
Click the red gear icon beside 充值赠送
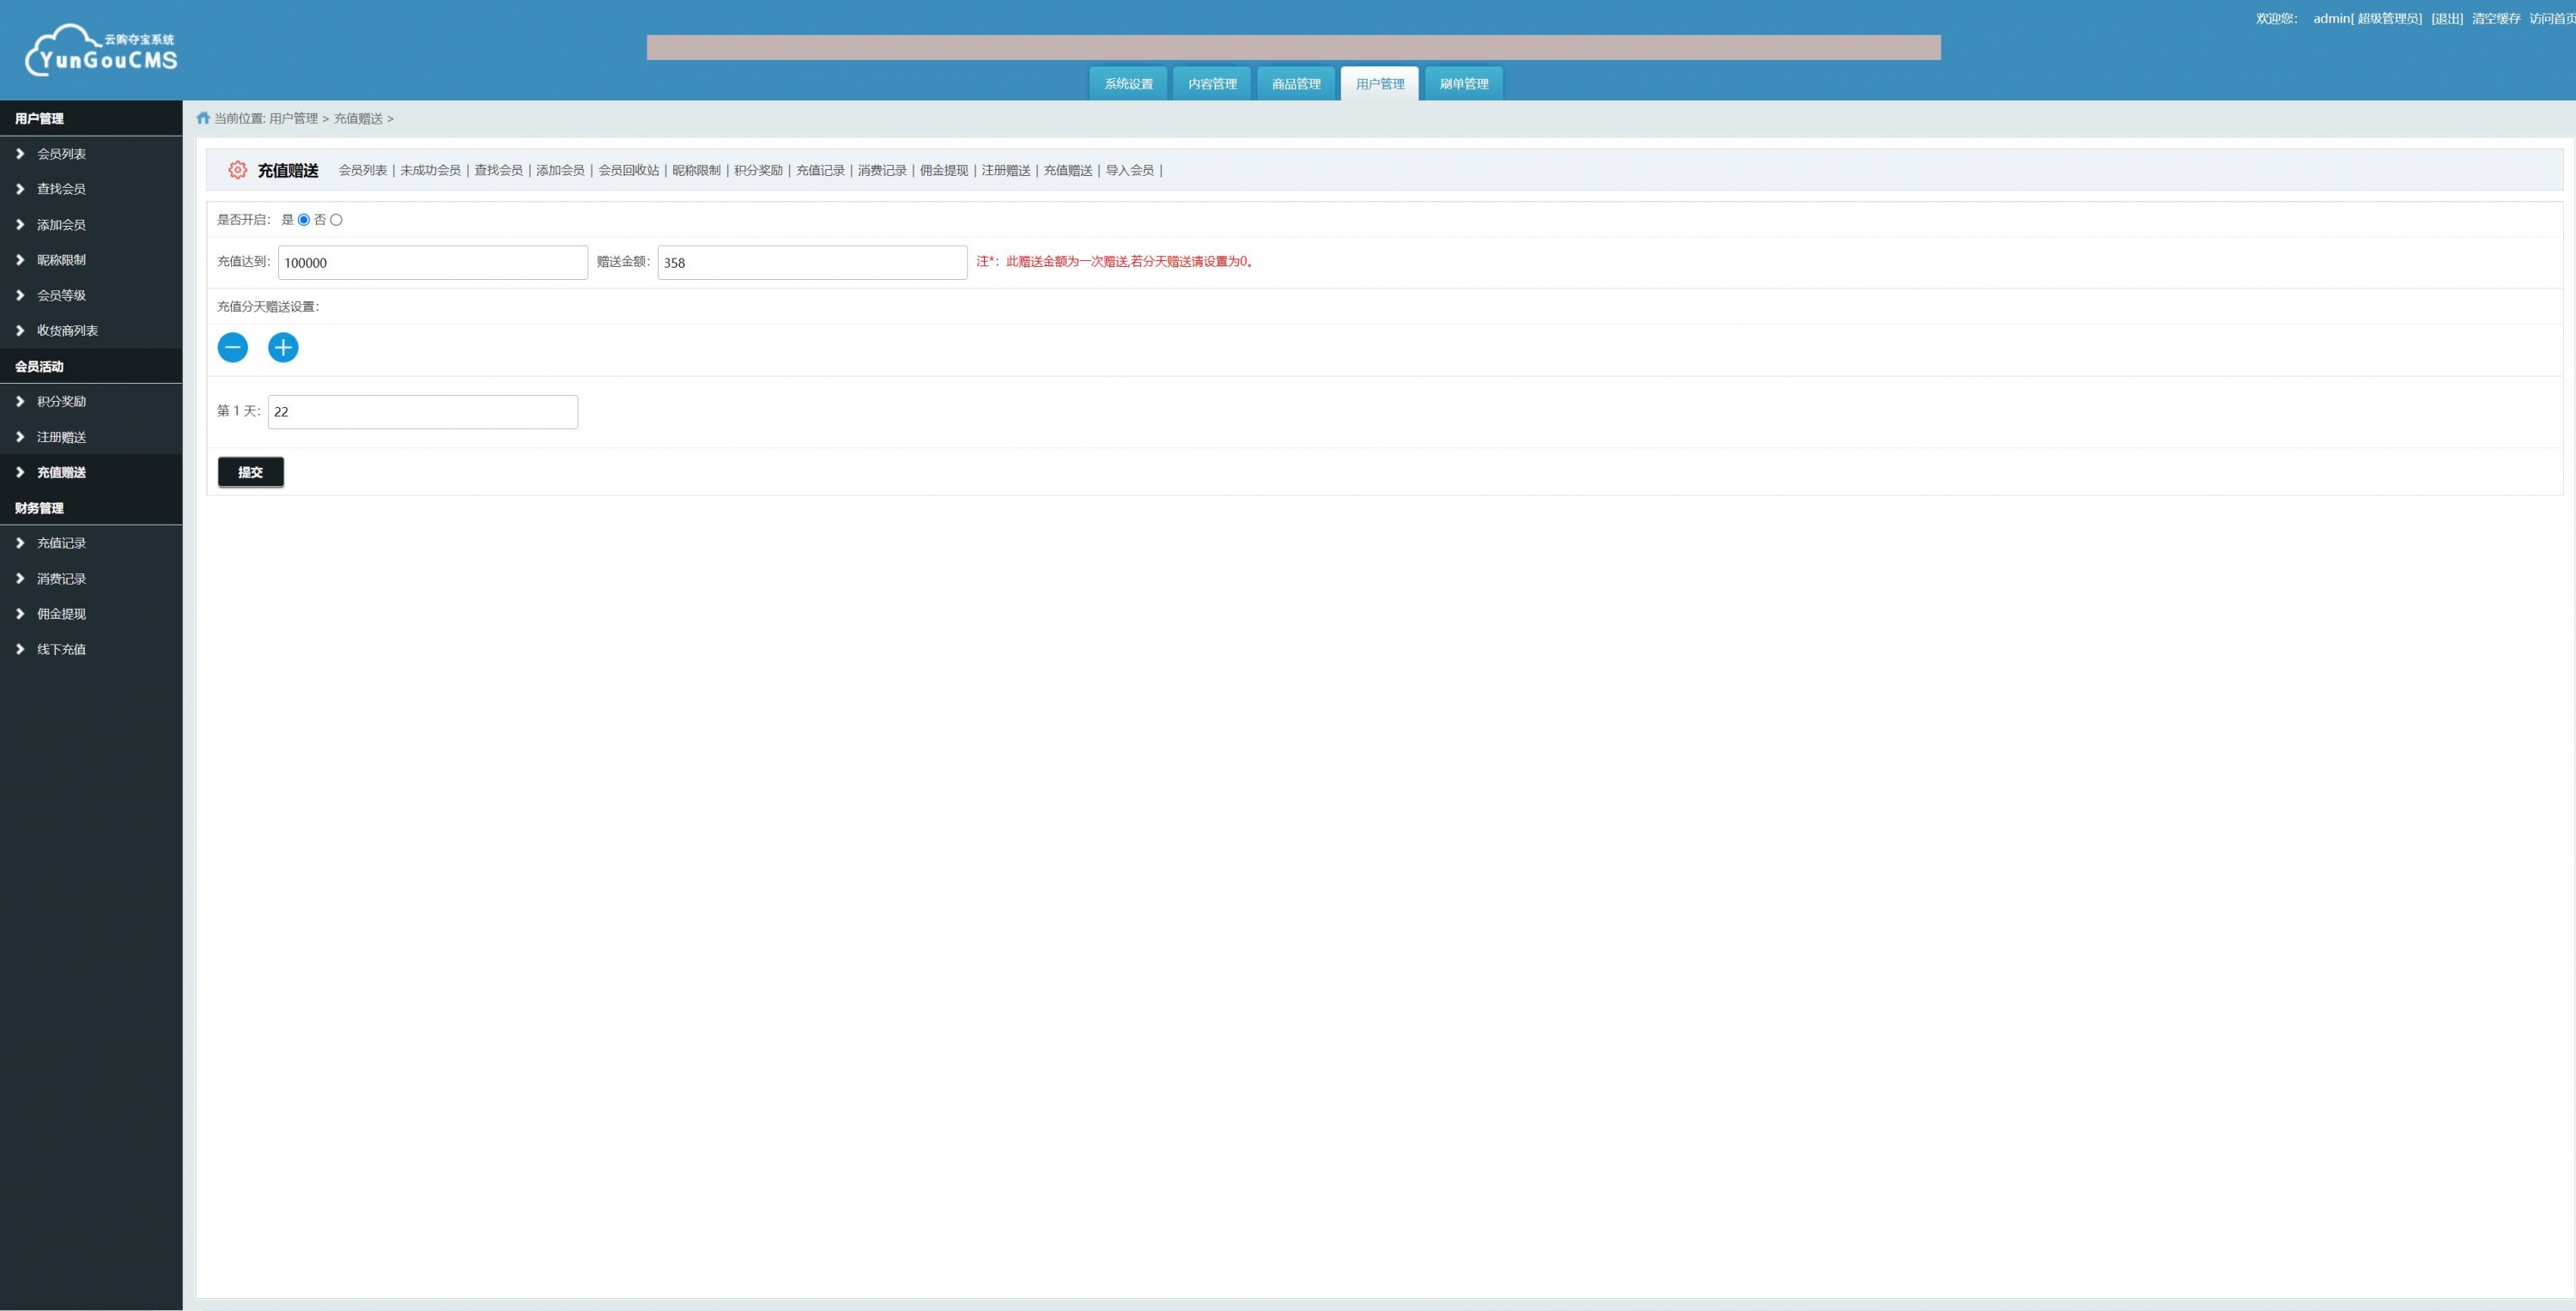coord(237,170)
